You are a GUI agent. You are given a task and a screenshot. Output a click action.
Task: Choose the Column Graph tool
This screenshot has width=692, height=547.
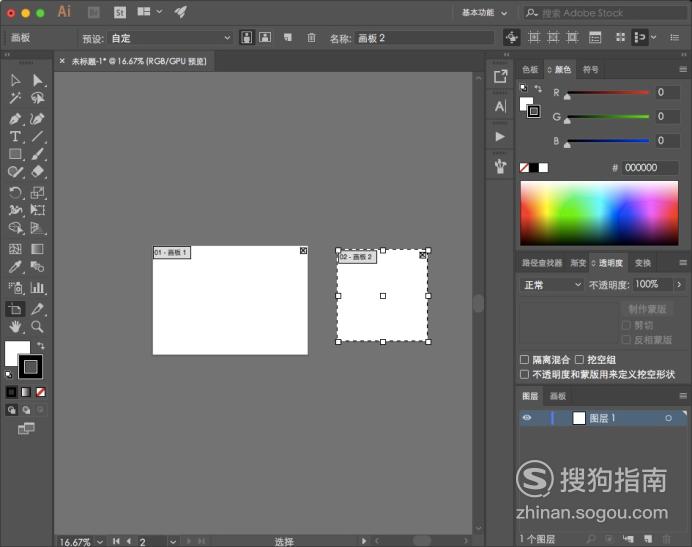click(x=38, y=288)
